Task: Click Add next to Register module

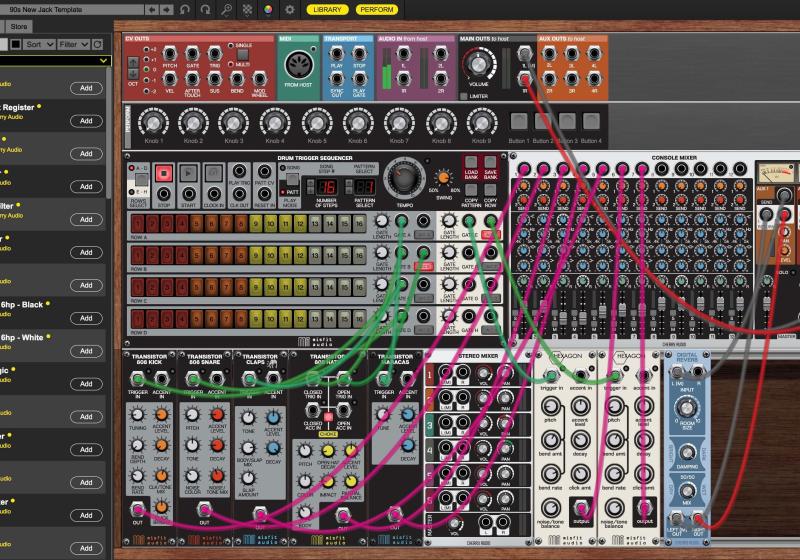Action: pos(86,121)
